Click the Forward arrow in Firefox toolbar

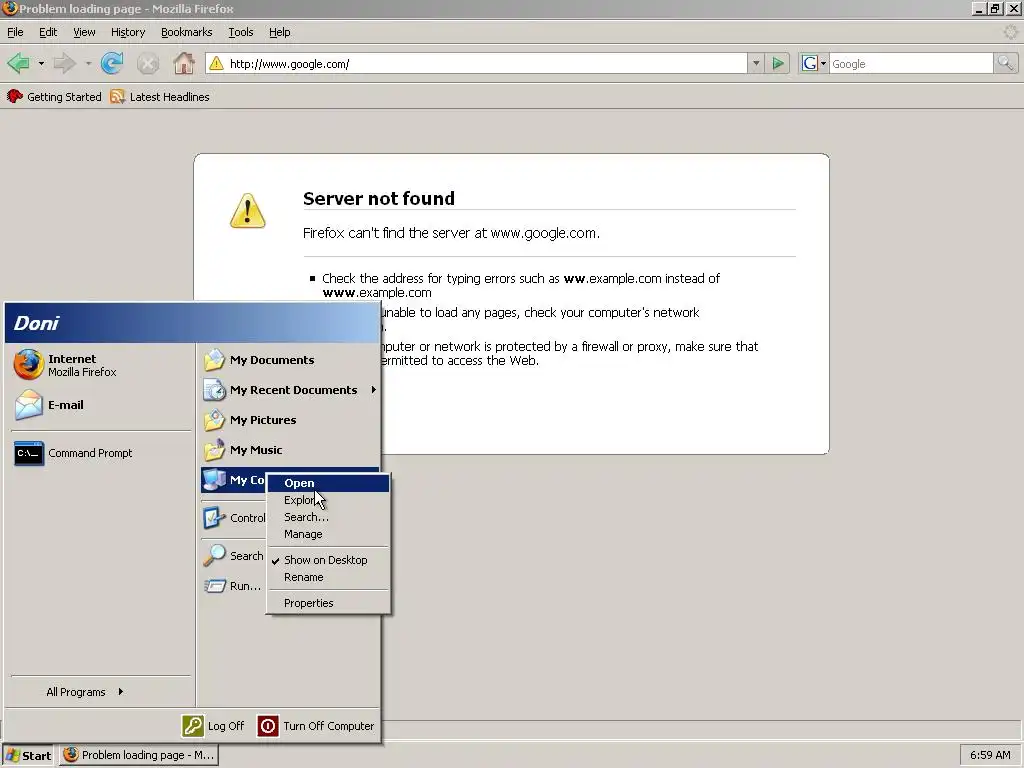(64, 63)
